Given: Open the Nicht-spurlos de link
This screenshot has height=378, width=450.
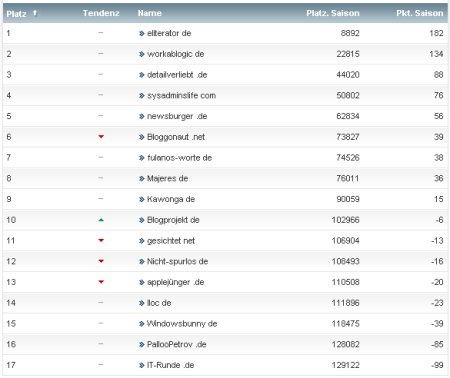Looking at the screenshot, I should pos(177,261).
